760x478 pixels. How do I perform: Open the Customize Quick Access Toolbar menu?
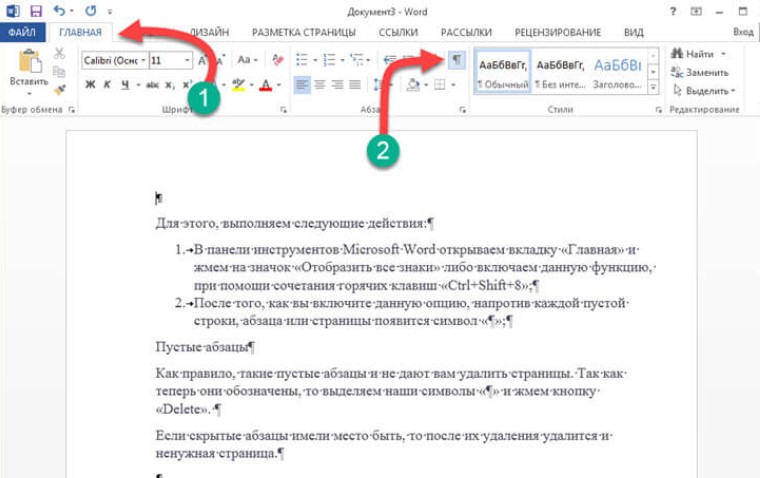[110, 12]
